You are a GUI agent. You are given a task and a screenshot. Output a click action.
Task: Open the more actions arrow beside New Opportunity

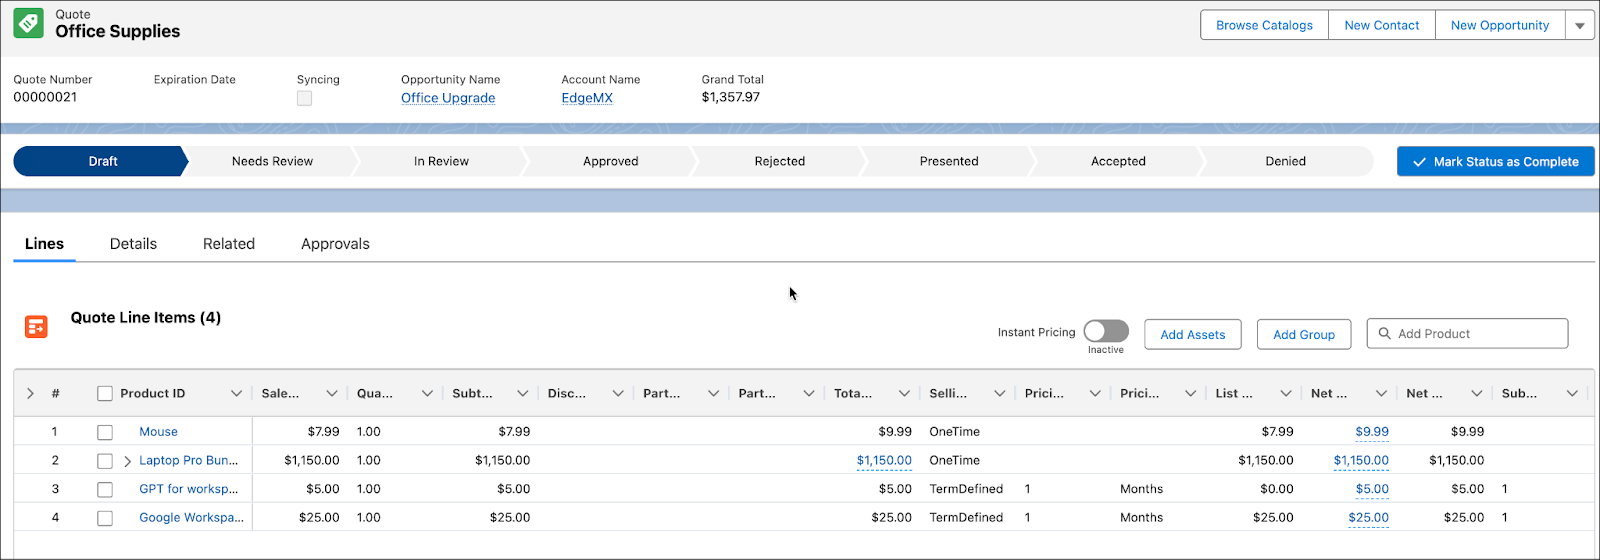click(x=1580, y=26)
